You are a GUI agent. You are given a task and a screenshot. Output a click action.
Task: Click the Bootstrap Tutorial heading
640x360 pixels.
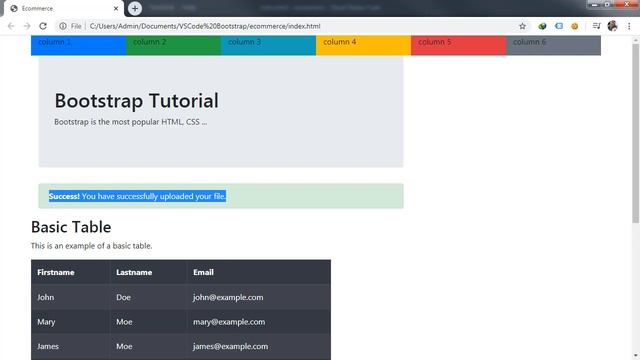(x=136, y=101)
